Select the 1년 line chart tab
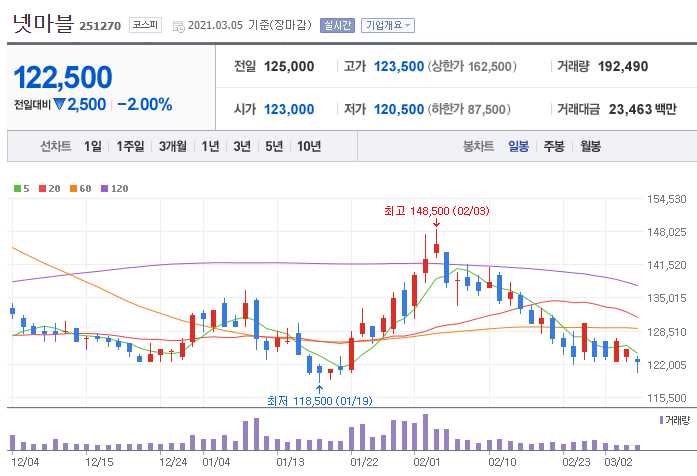Image resolution: width=697 pixels, height=476 pixels. (210, 146)
